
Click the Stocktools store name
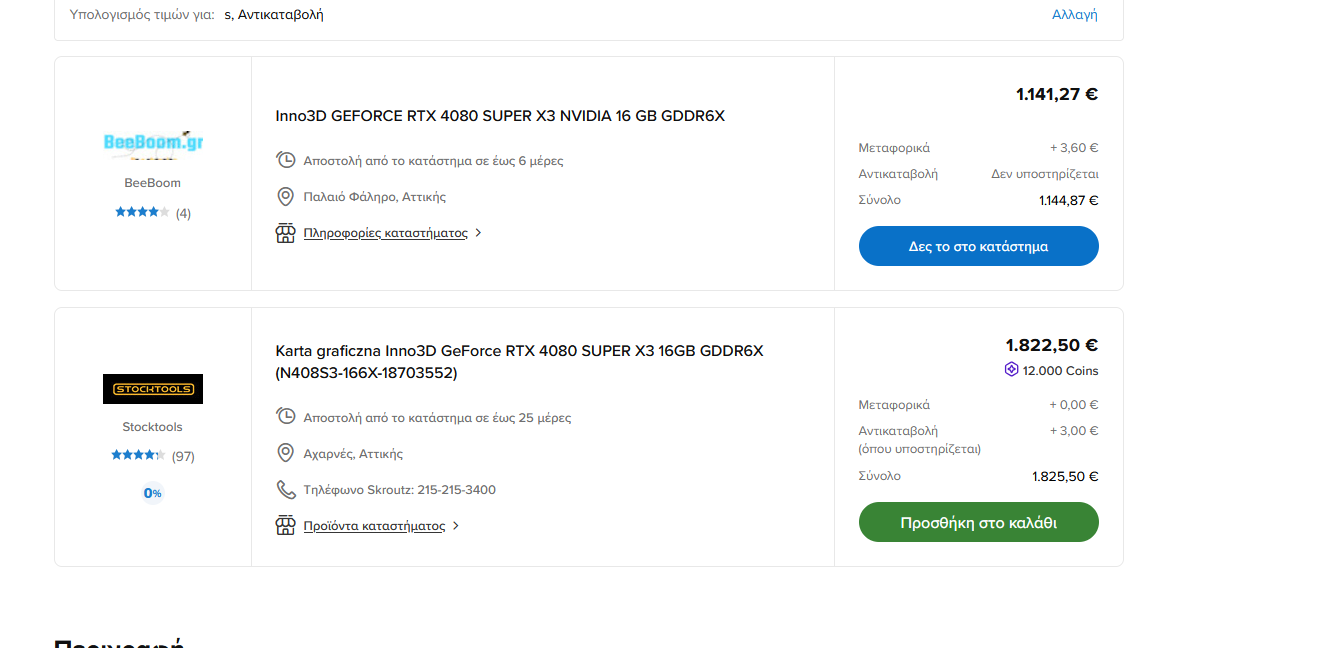point(153,427)
